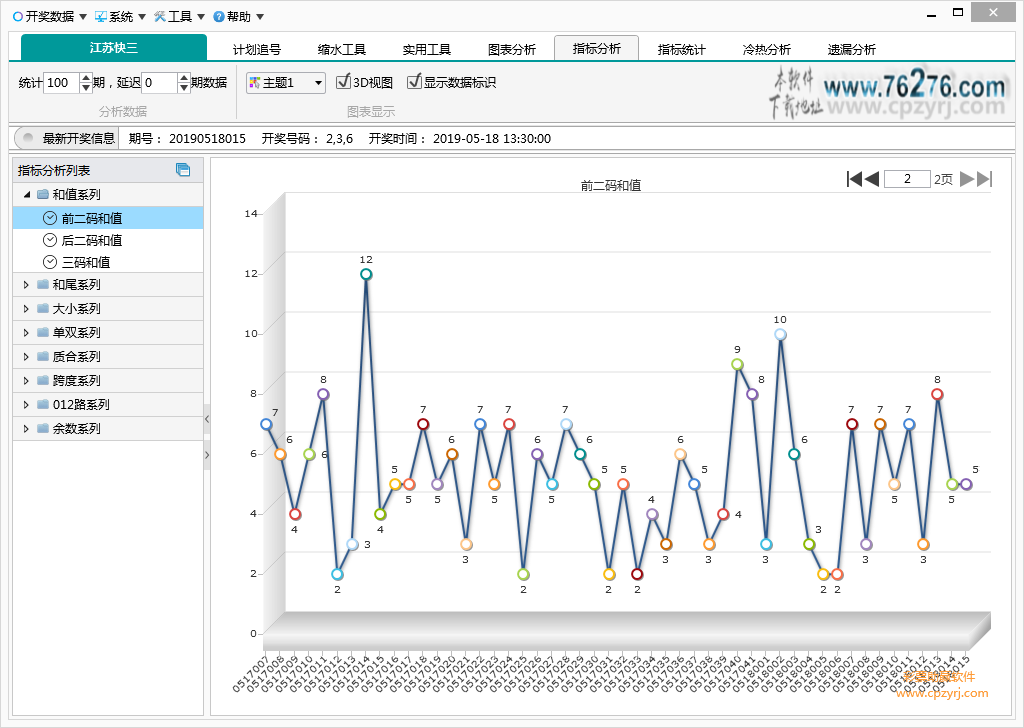The height and width of the screenshot is (728, 1024).
Task: Increase the 延迟 delay value
Action: click(184, 78)
